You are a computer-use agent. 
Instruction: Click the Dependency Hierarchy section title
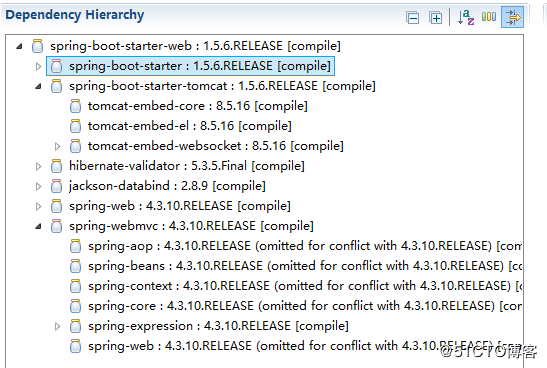[x=75, y=15]
